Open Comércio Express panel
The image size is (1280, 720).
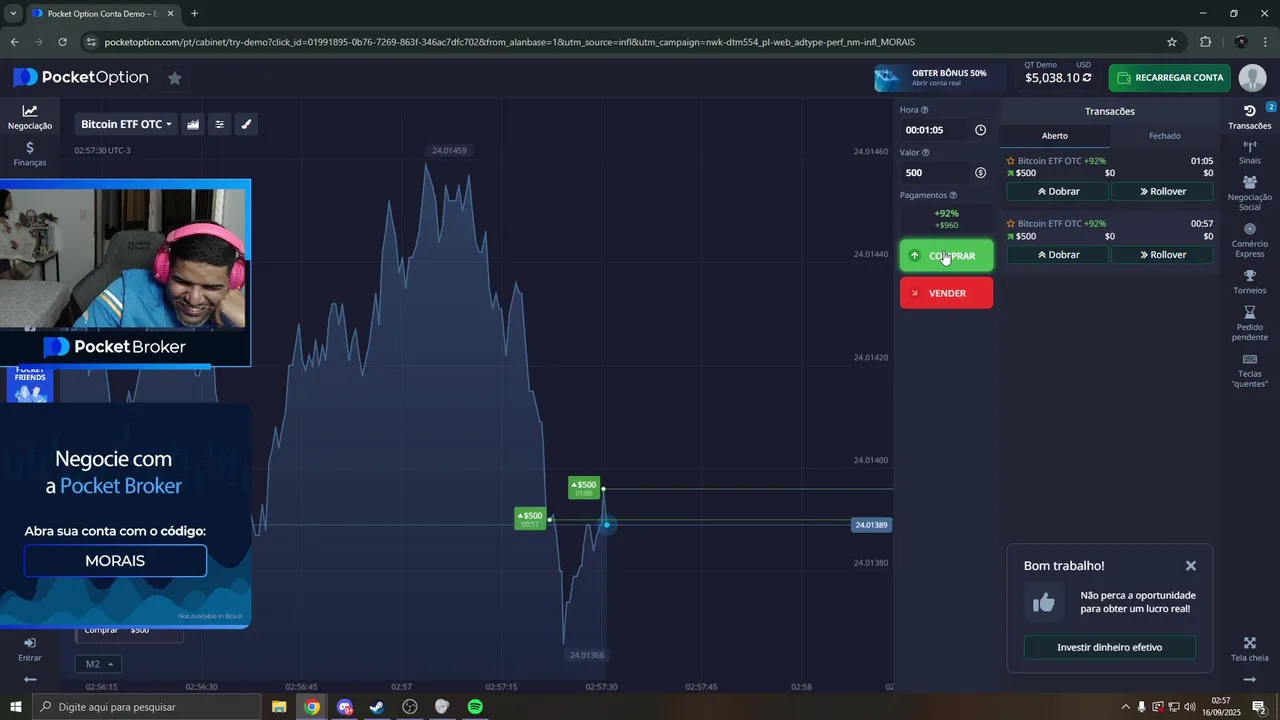tap(1250, 240)
